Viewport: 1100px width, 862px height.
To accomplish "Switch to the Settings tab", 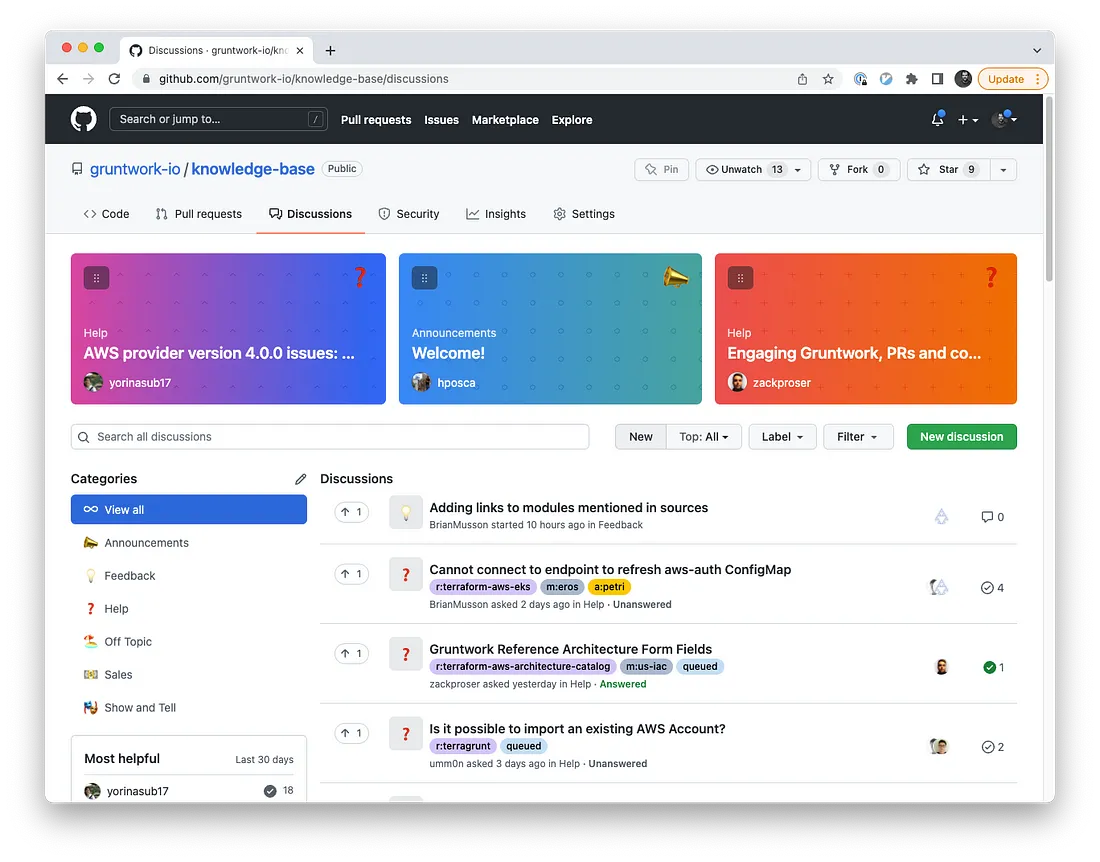I will click(584, 214).
